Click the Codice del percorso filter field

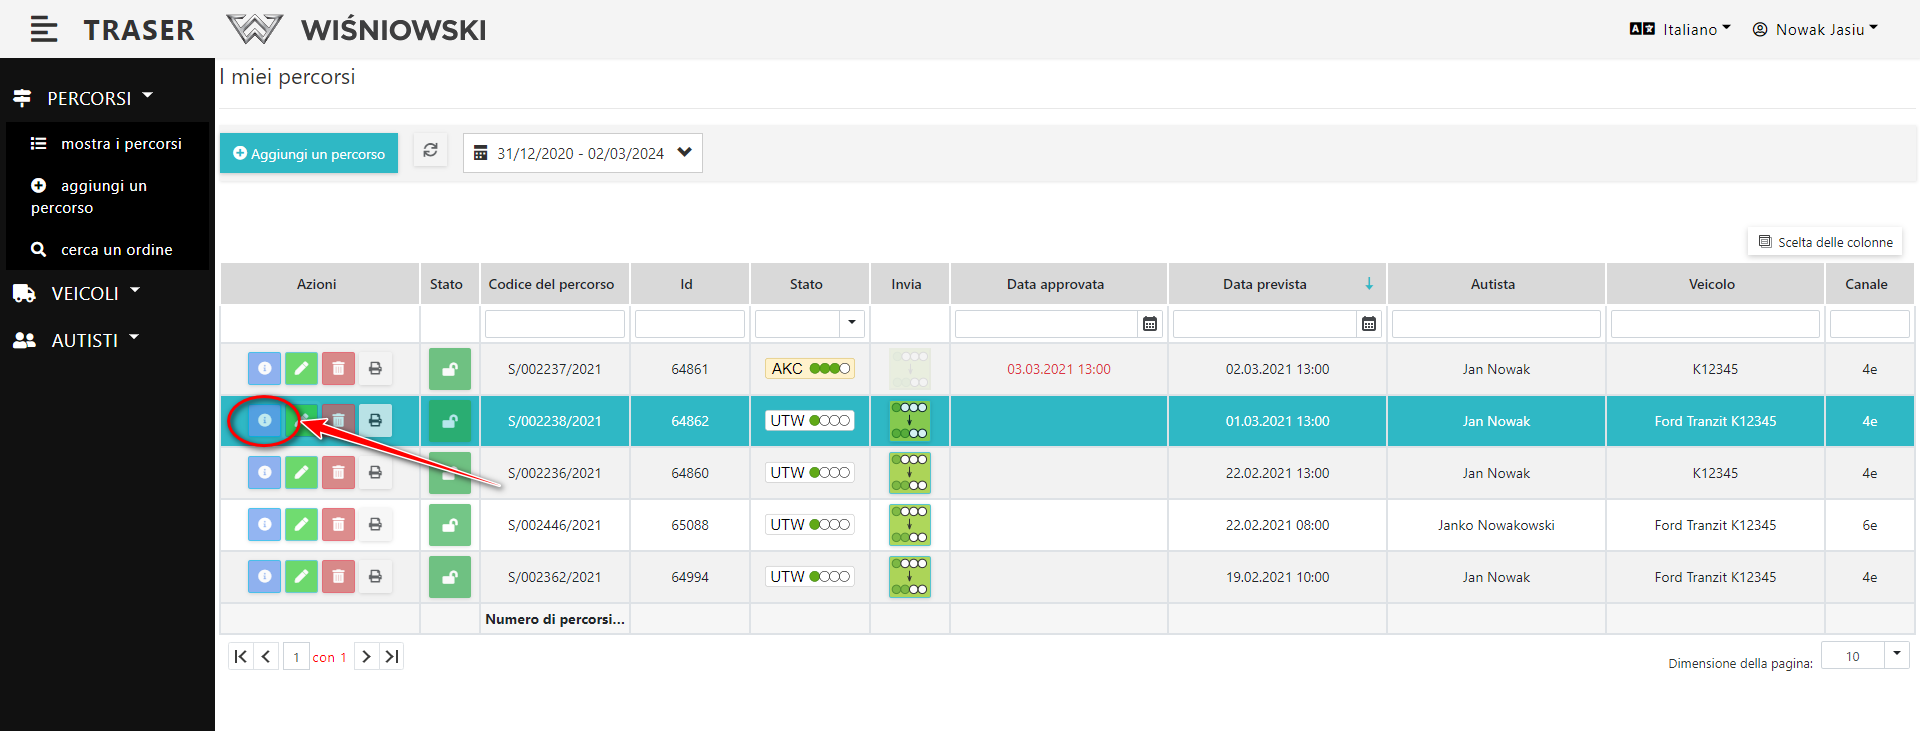pos(554,324)
